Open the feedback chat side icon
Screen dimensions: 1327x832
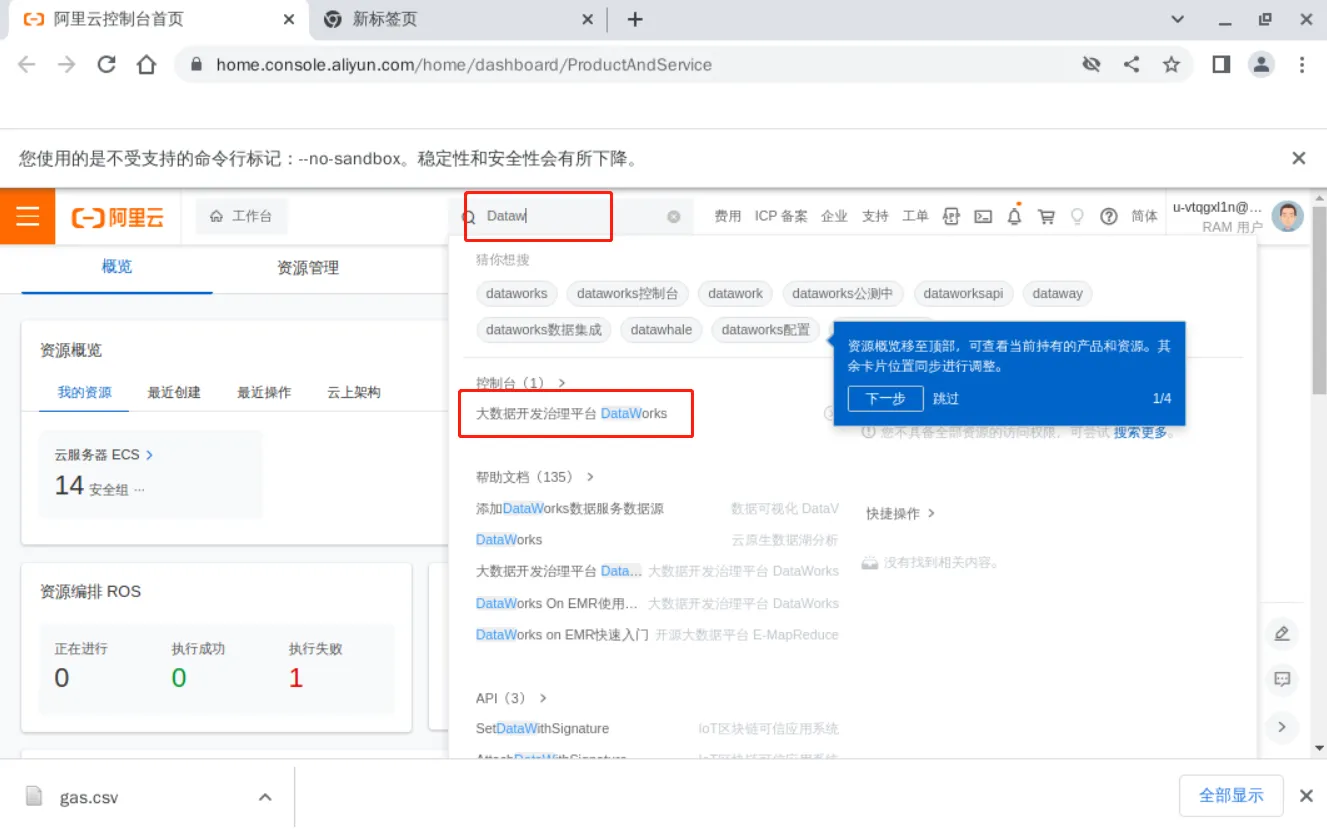1282,679
